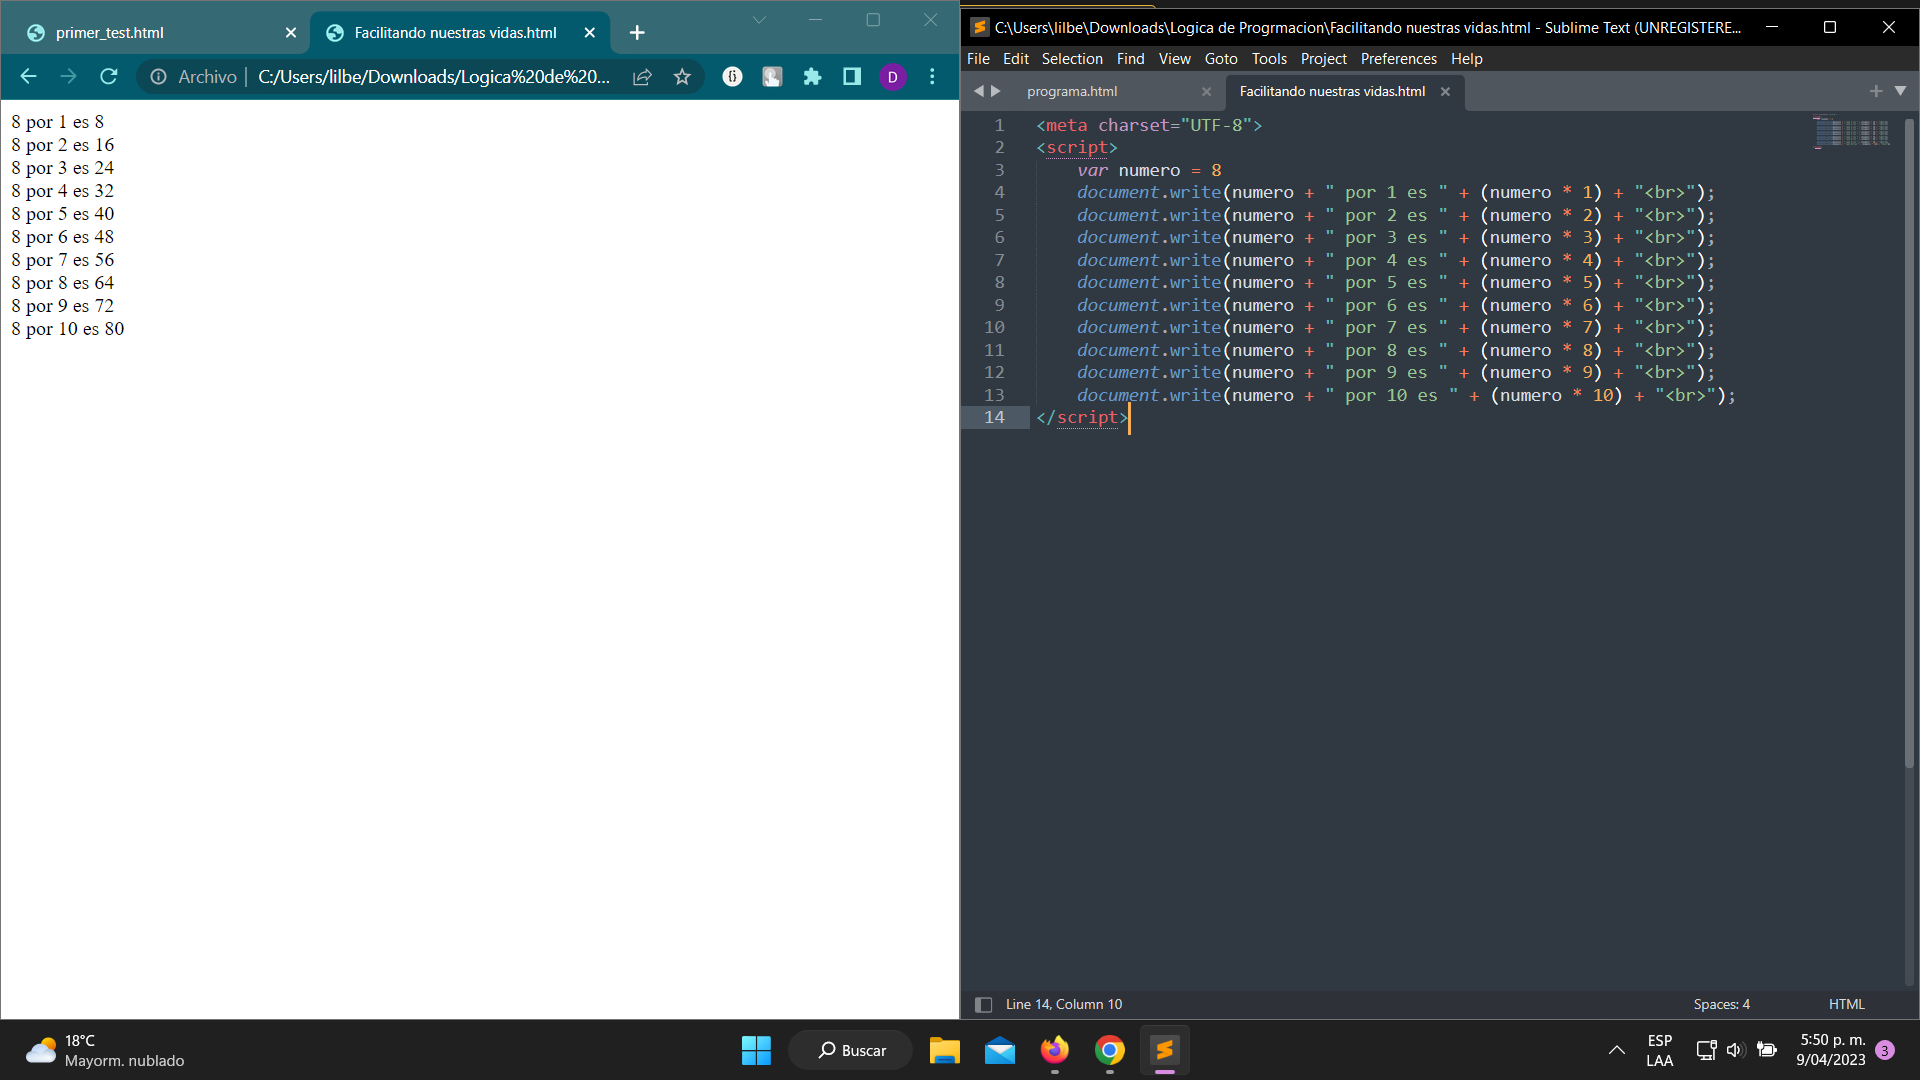Open the round black-and-white extension icon

click(x=733, y=77)
